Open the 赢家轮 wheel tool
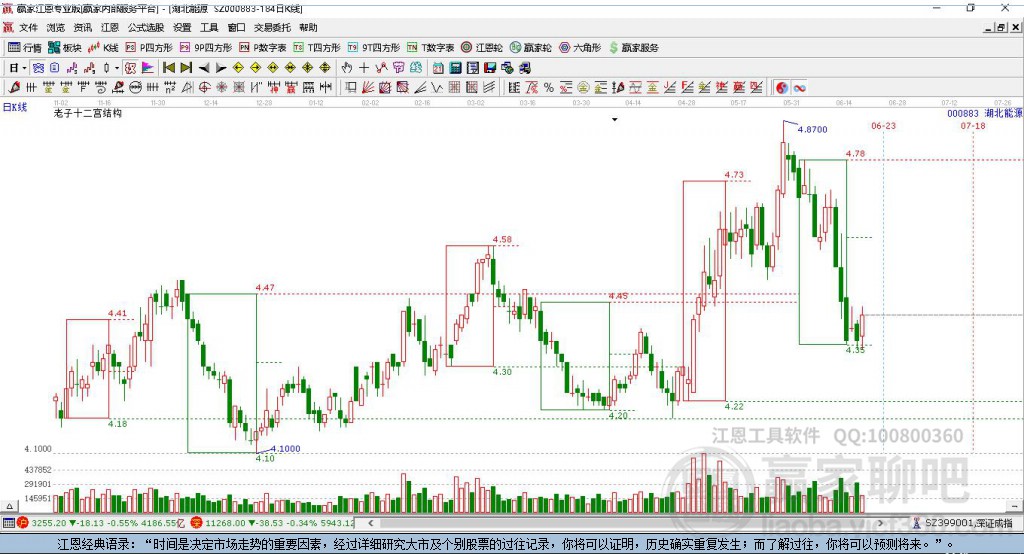The height and width of the screenshot is (554, 1024). (530, 48)
